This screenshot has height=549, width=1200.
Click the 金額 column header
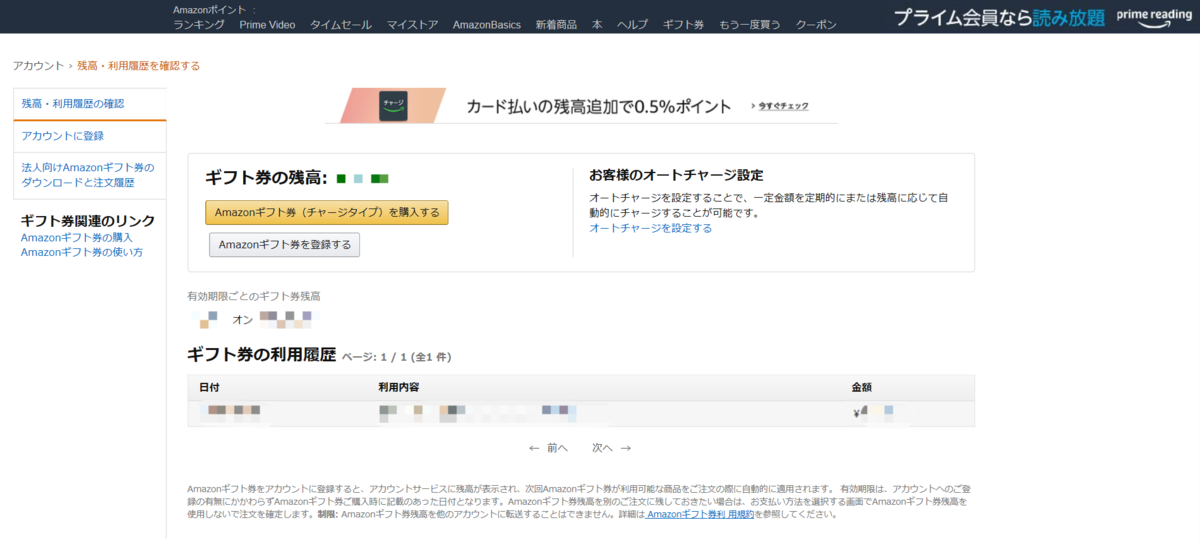(862, 387)
